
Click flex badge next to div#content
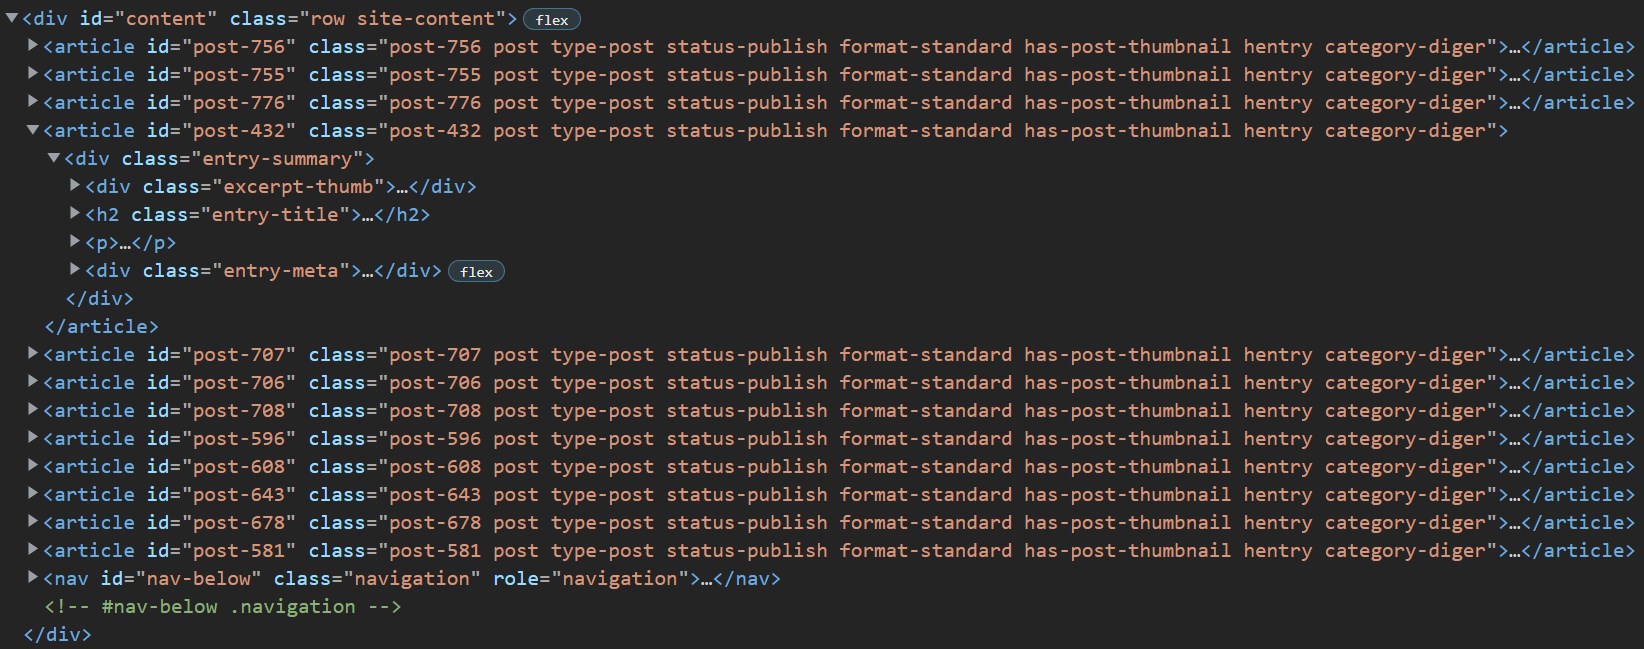[551, 19]
